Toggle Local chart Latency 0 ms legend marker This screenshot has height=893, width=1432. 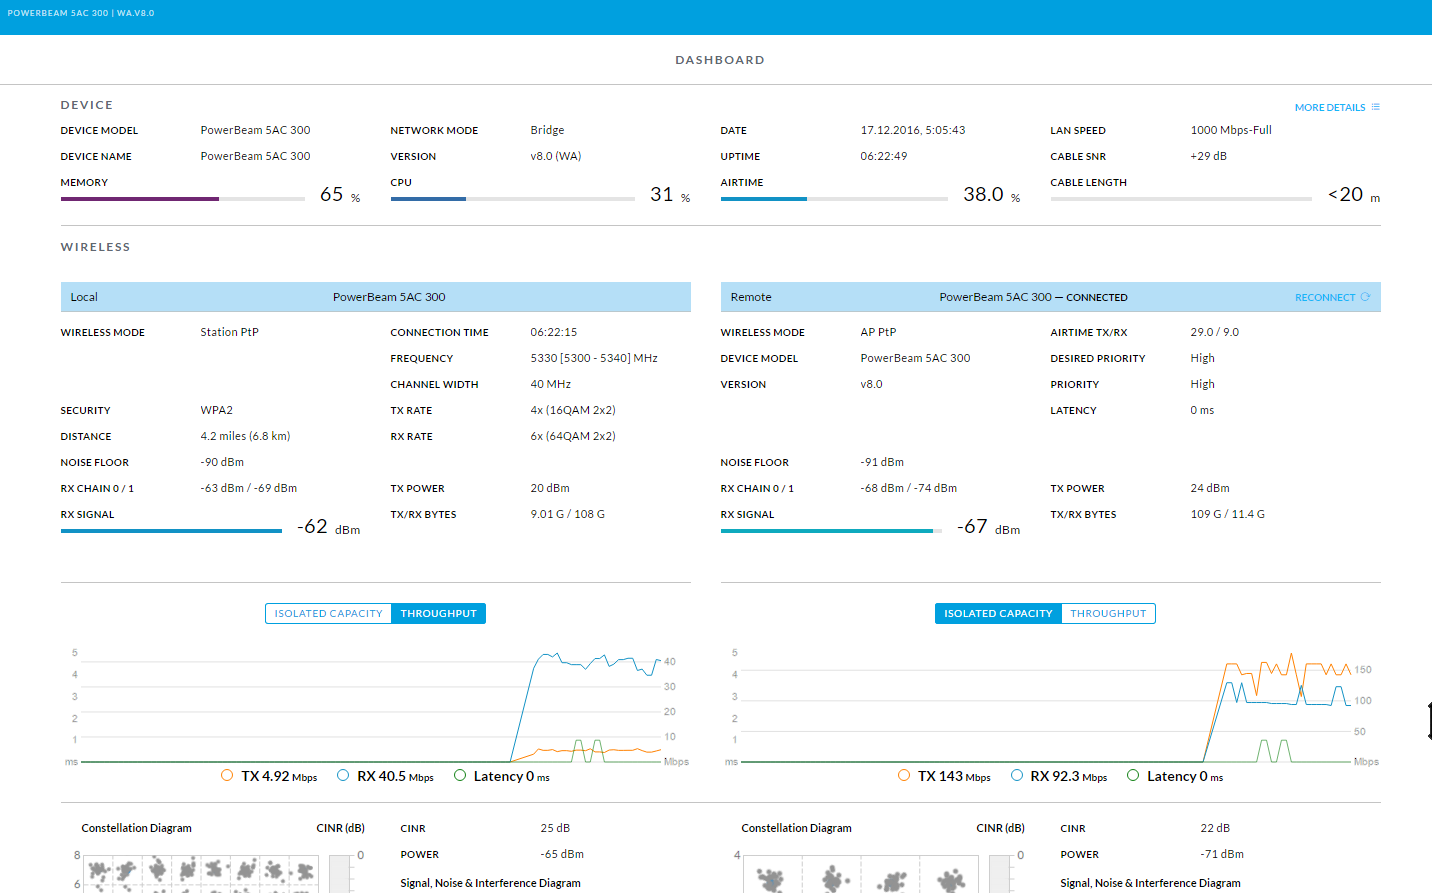460,775
